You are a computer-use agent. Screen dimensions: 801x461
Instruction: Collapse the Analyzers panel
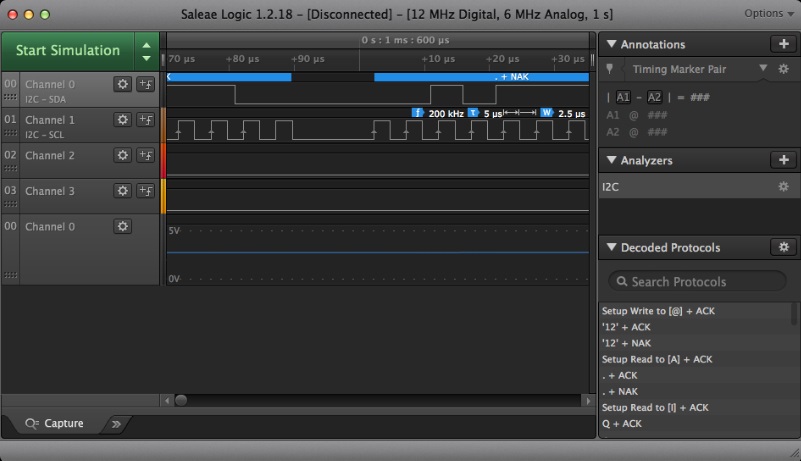(610, 161)
